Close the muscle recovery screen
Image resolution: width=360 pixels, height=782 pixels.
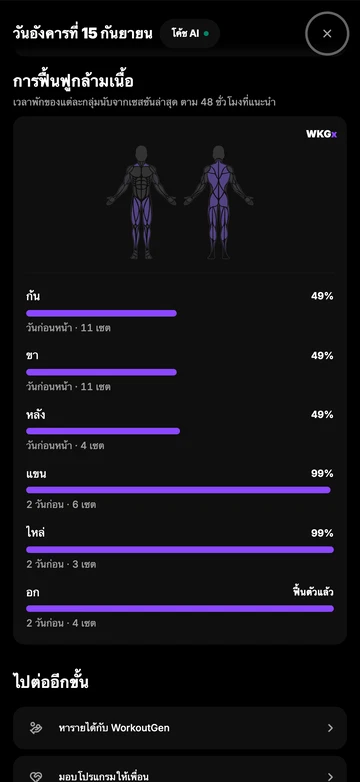tap(327, 33)
